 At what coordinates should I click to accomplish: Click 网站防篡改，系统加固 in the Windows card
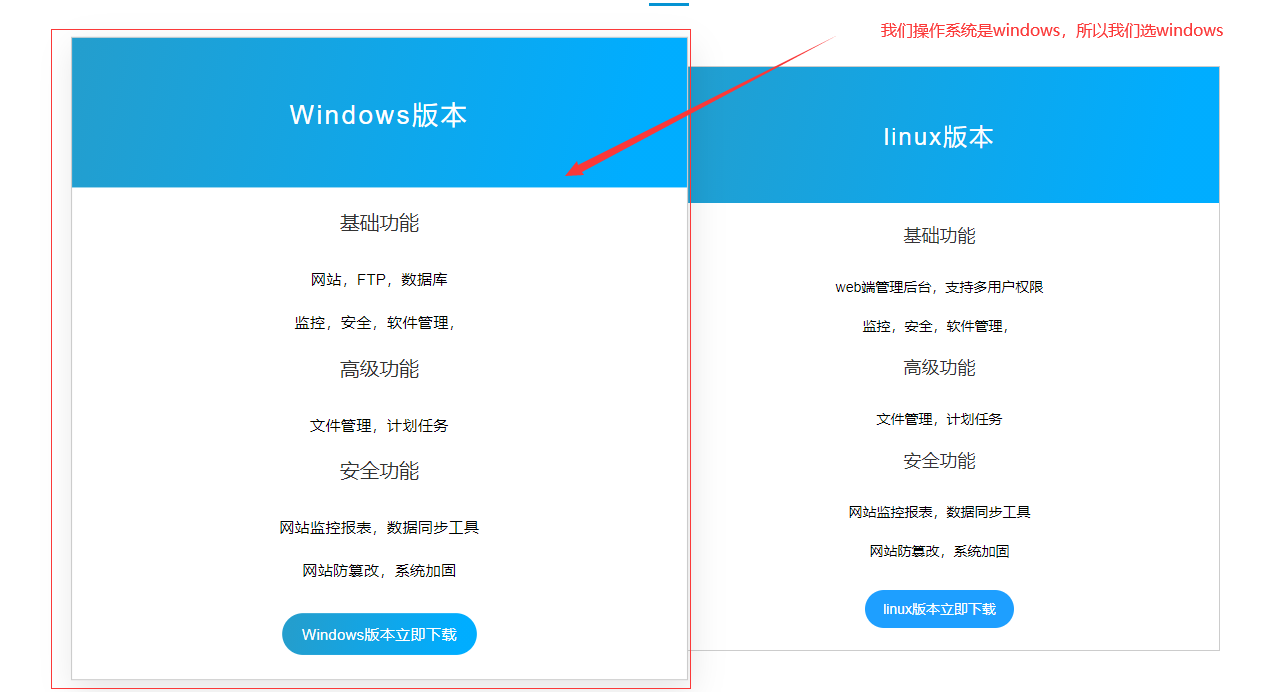[x=379, y=571]
